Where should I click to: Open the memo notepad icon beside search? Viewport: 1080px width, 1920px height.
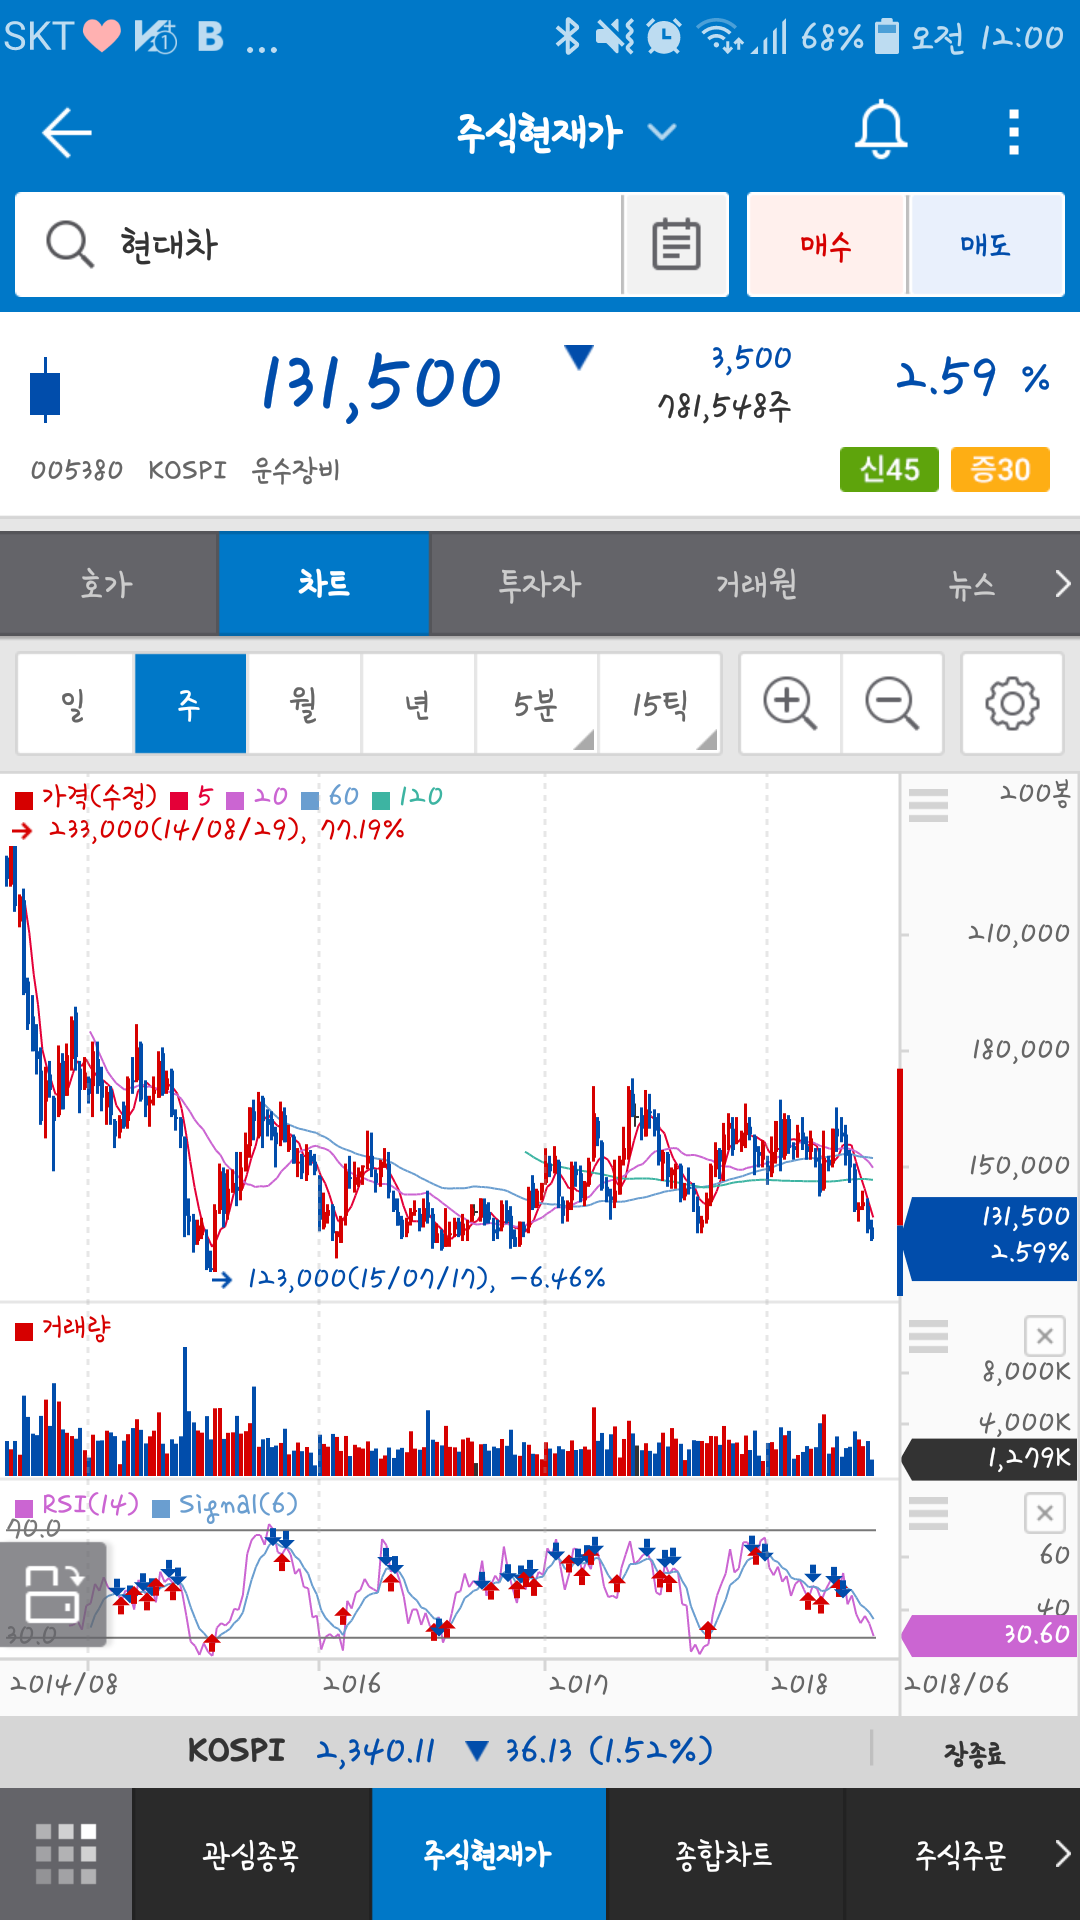tap(676, 245)
